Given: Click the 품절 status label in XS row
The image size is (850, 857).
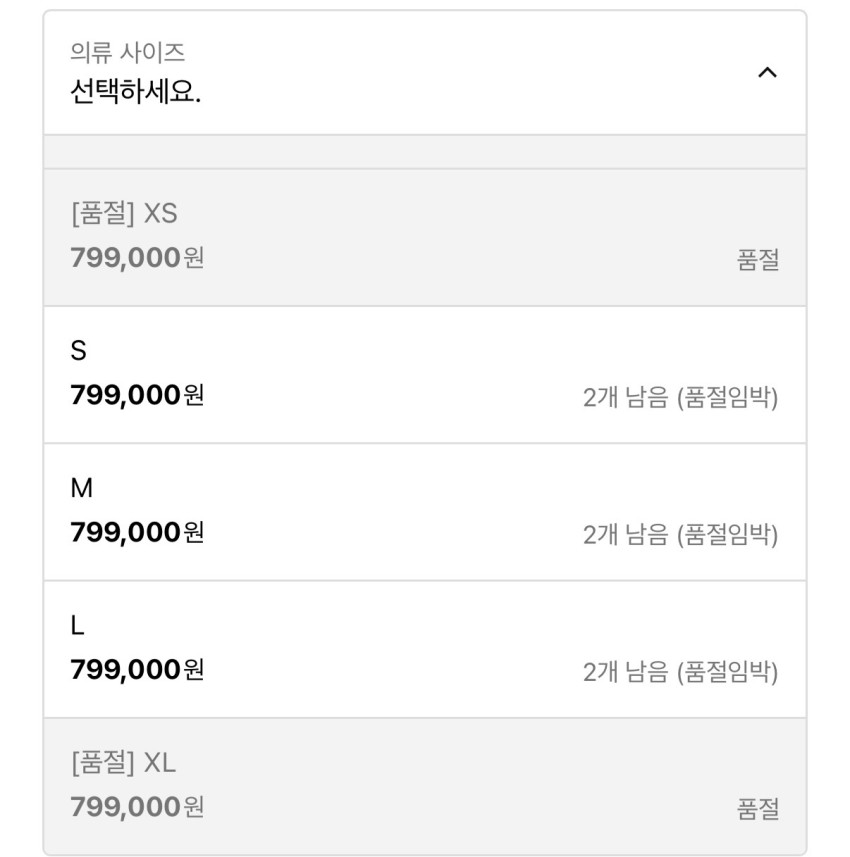Looking at the screenshot, I should coord(757,261).
